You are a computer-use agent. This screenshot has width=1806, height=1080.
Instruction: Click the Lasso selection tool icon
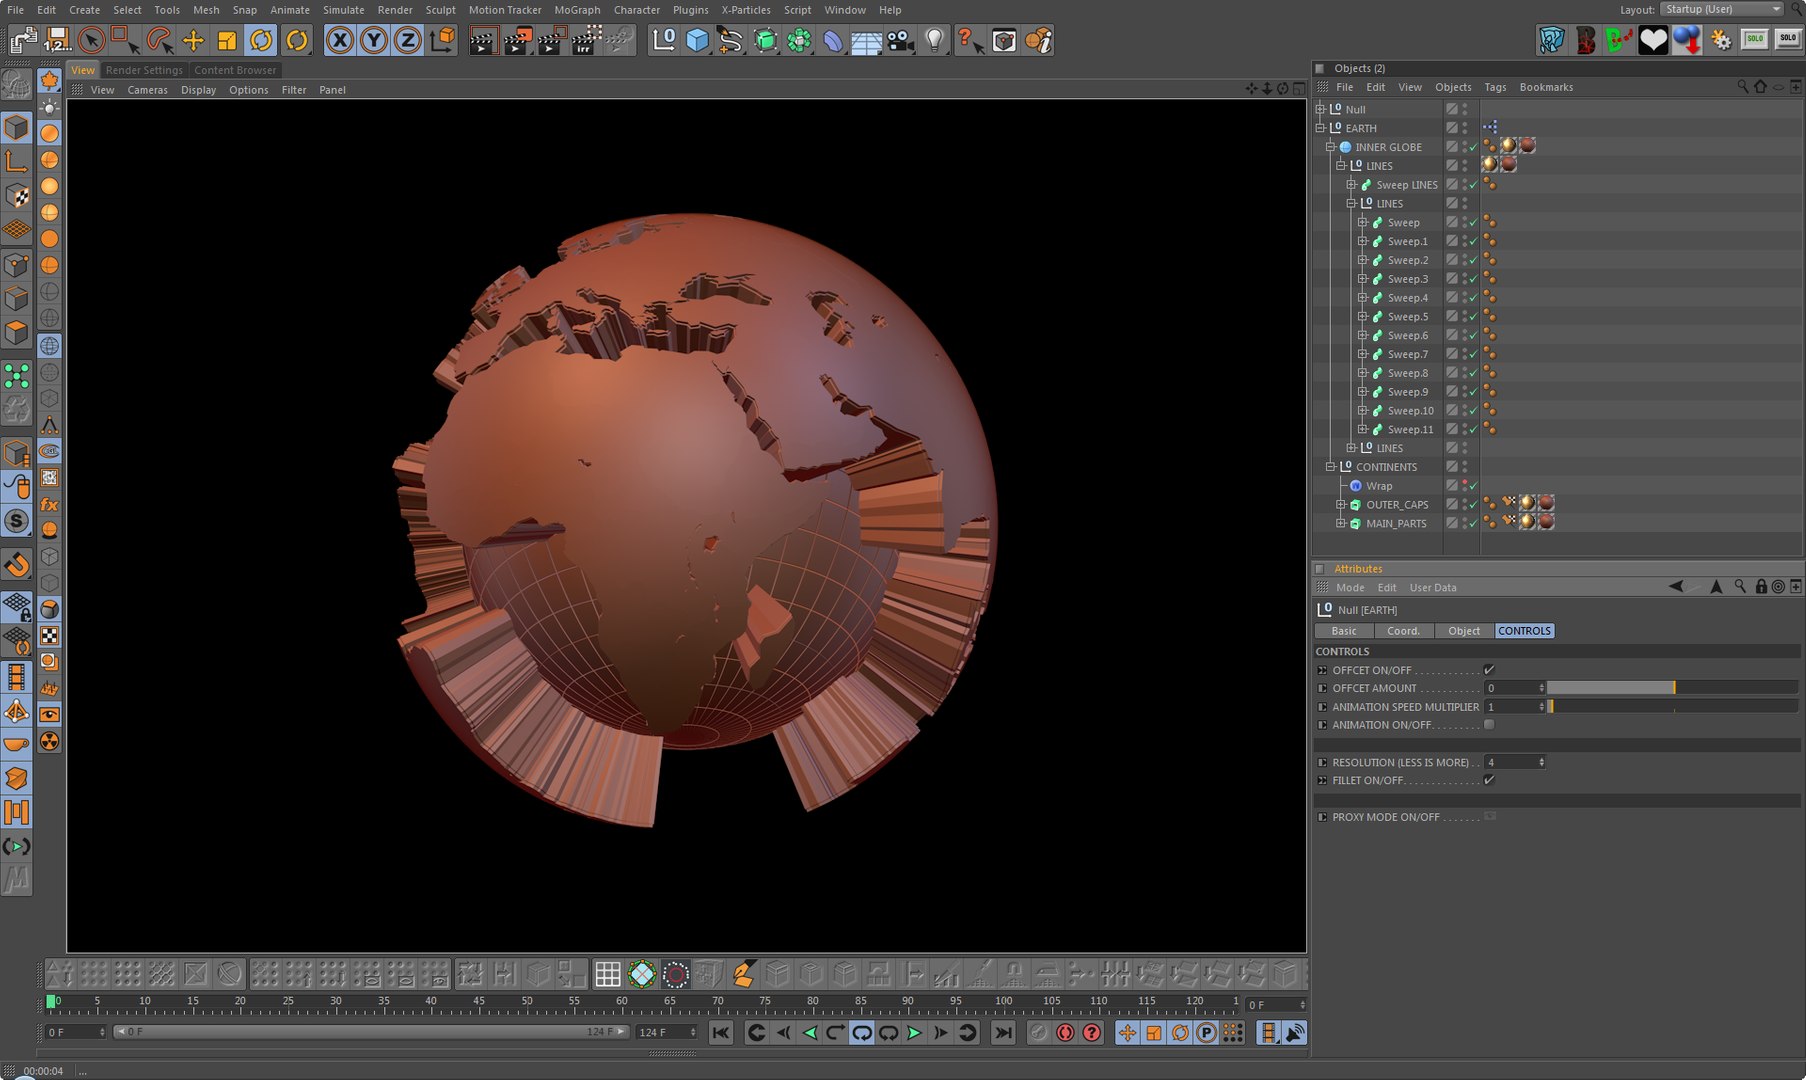(159, 40)
